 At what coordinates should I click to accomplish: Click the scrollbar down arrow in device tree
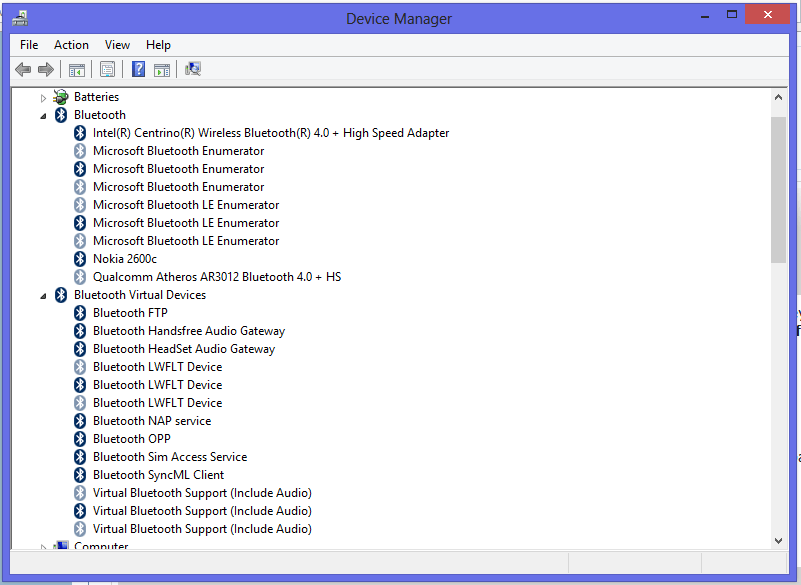(x=779, y=541)
